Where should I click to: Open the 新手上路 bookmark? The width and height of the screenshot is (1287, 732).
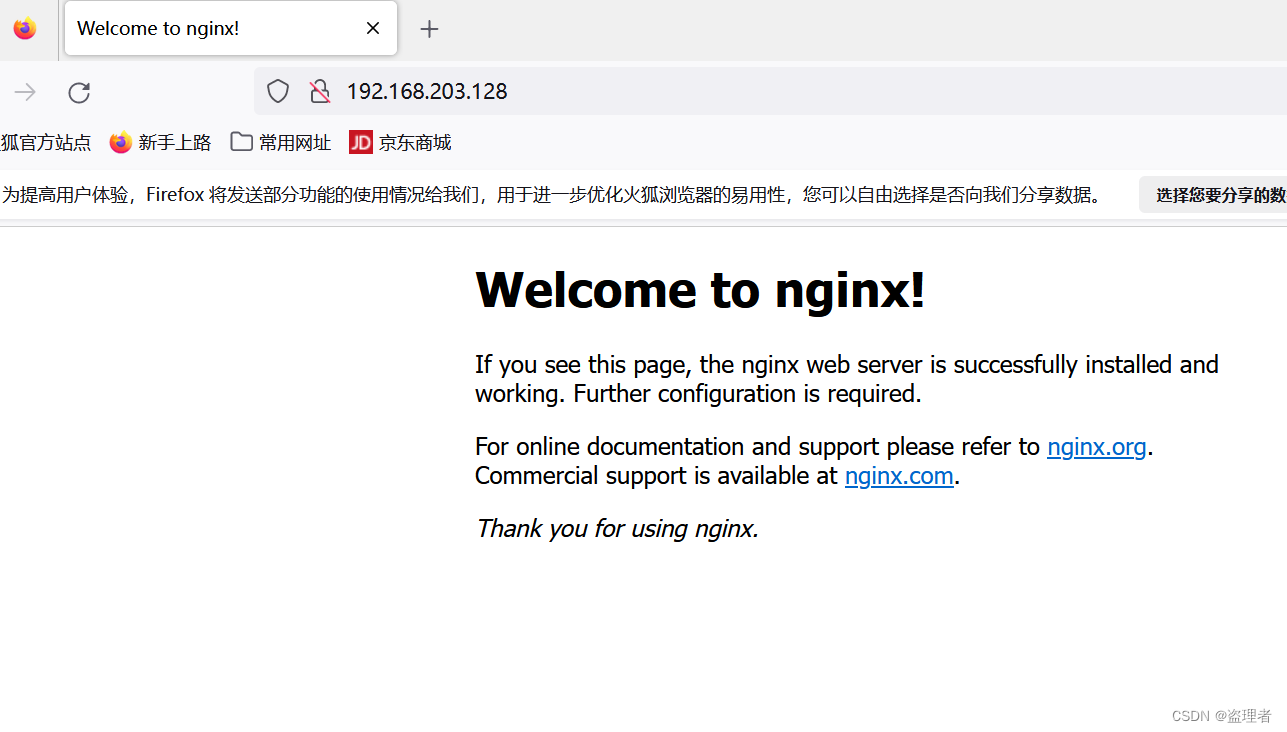[x=161, y=143]
